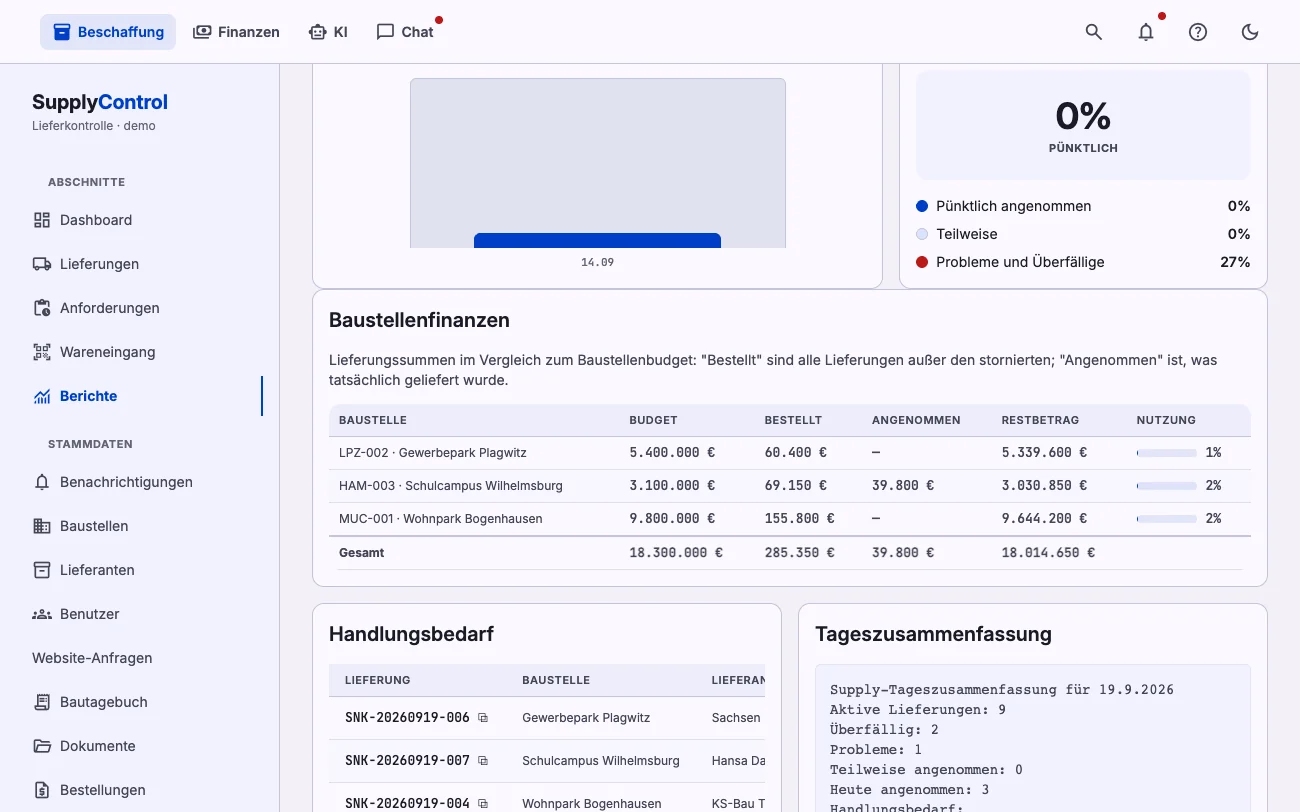This screenshot has height=812, width=1300.
Task: Open the search icon in top bar
Action: (x=1094, y=32)
